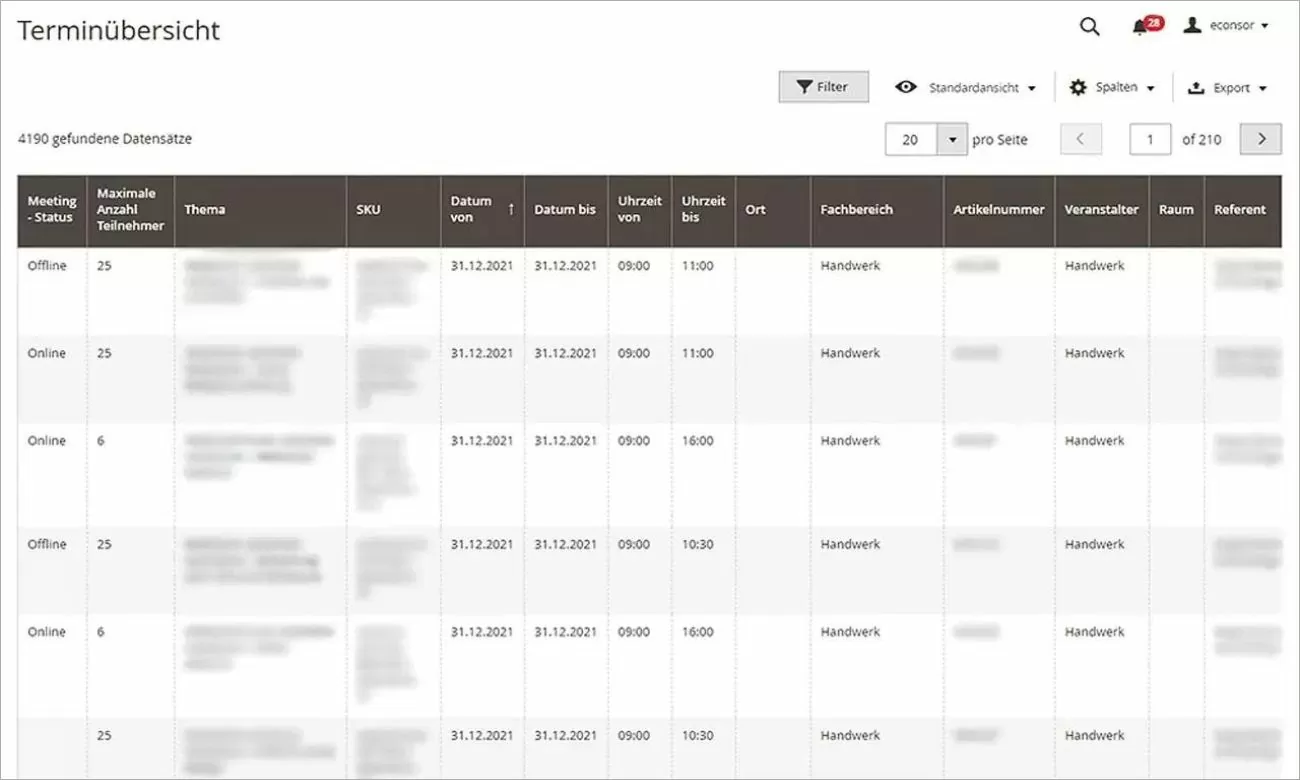Go to the next page arrow
Viewport: 1300px width, 780px height.
(1260, 140)
